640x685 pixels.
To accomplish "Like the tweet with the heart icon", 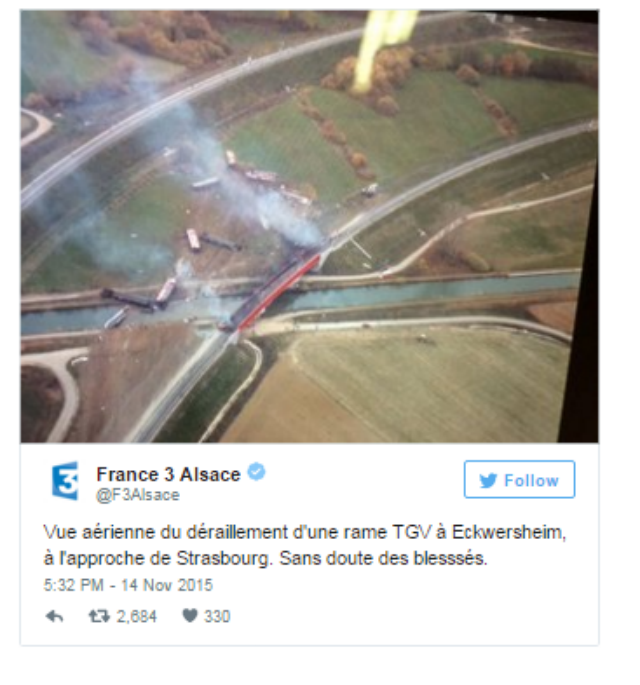I will pyautogui.click(x=190, y=616).
